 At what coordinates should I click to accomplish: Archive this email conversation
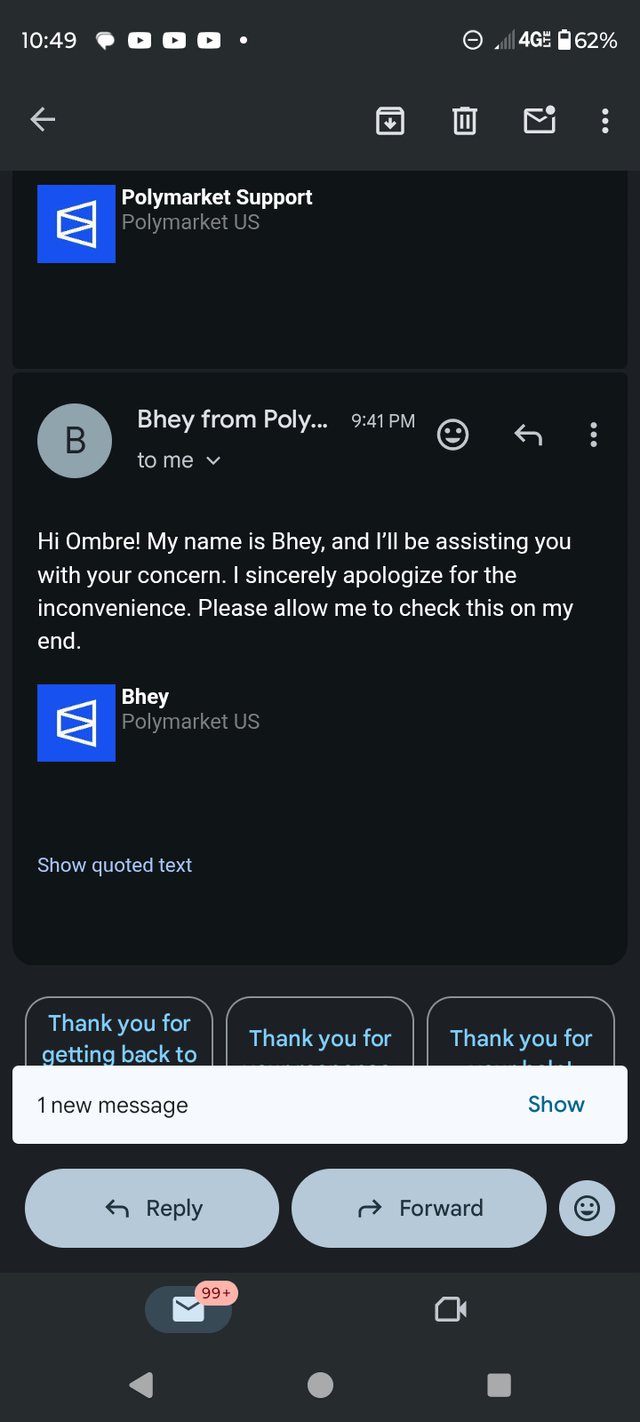[x=390, y=121]
